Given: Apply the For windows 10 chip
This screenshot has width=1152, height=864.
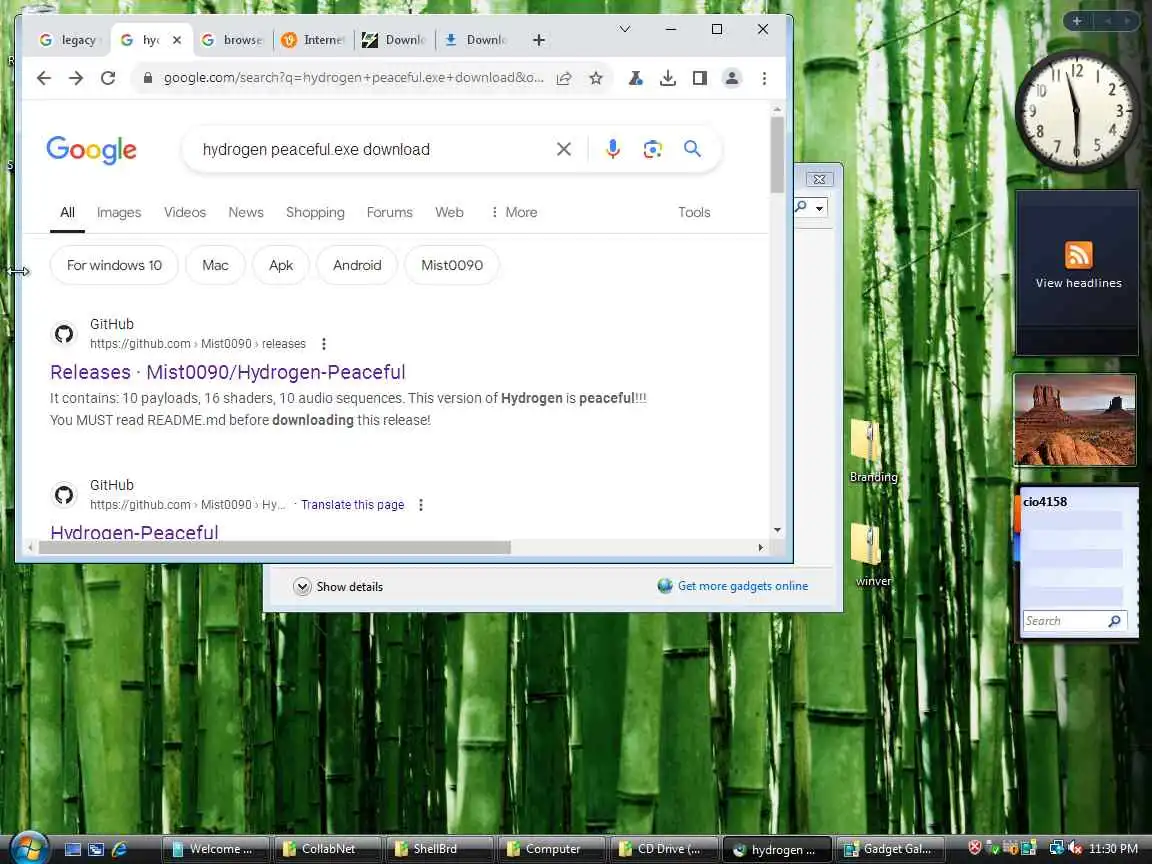Looking at the screenshot, I should click(114, 265).
